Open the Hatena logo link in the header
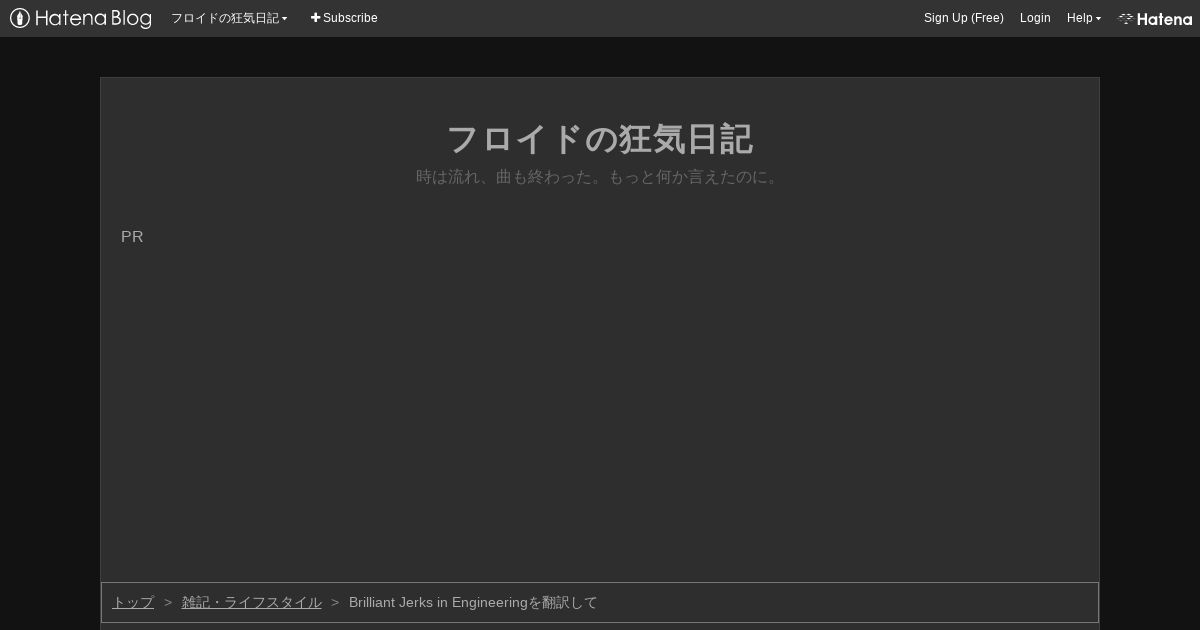 click(1155, 18)
